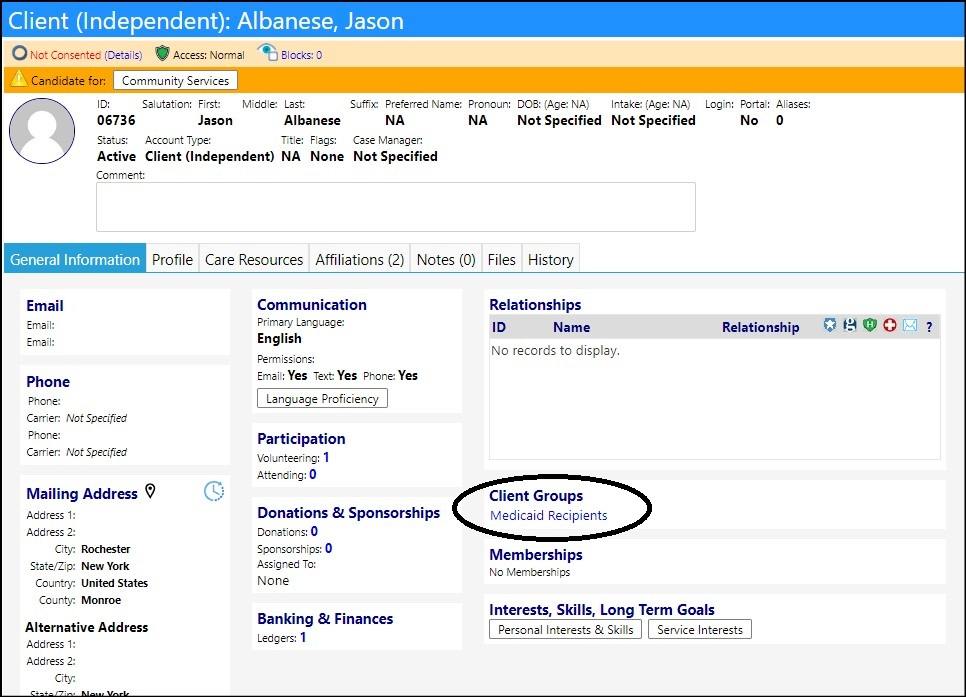The height and width of the screenshot is (697, 966).
Task: Click the client ID value 06736
Action: [116, 120]
